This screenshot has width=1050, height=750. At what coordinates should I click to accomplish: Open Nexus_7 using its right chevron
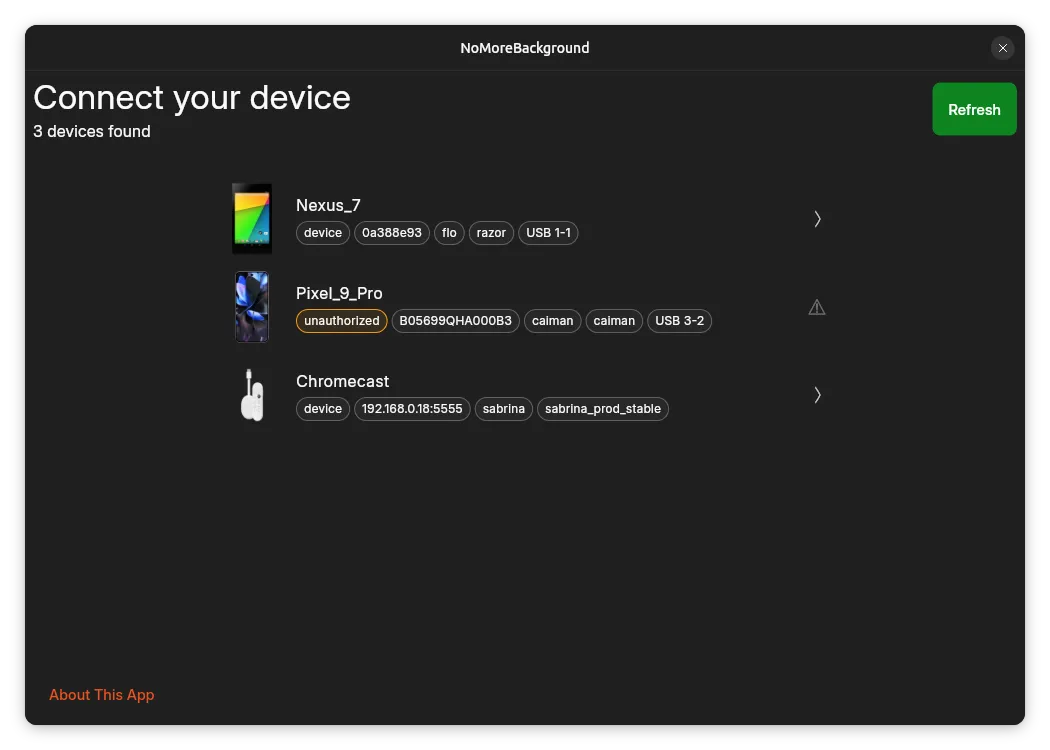click(x=817, y=219)
